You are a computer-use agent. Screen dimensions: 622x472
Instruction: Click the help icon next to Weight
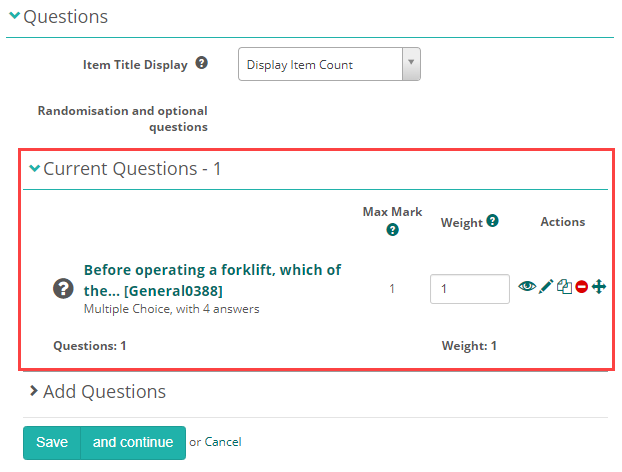[493, 221]
